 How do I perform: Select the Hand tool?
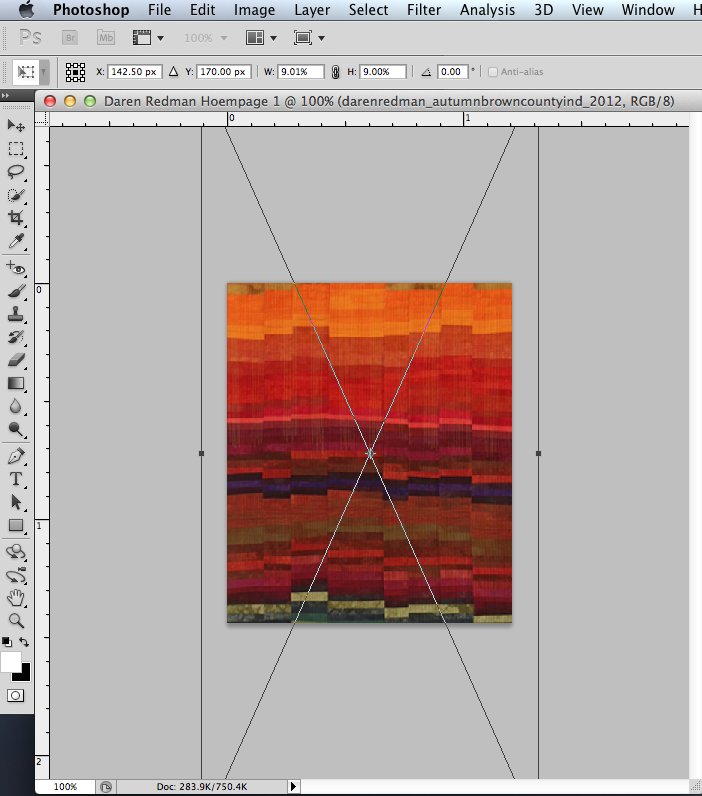(16, 598)
